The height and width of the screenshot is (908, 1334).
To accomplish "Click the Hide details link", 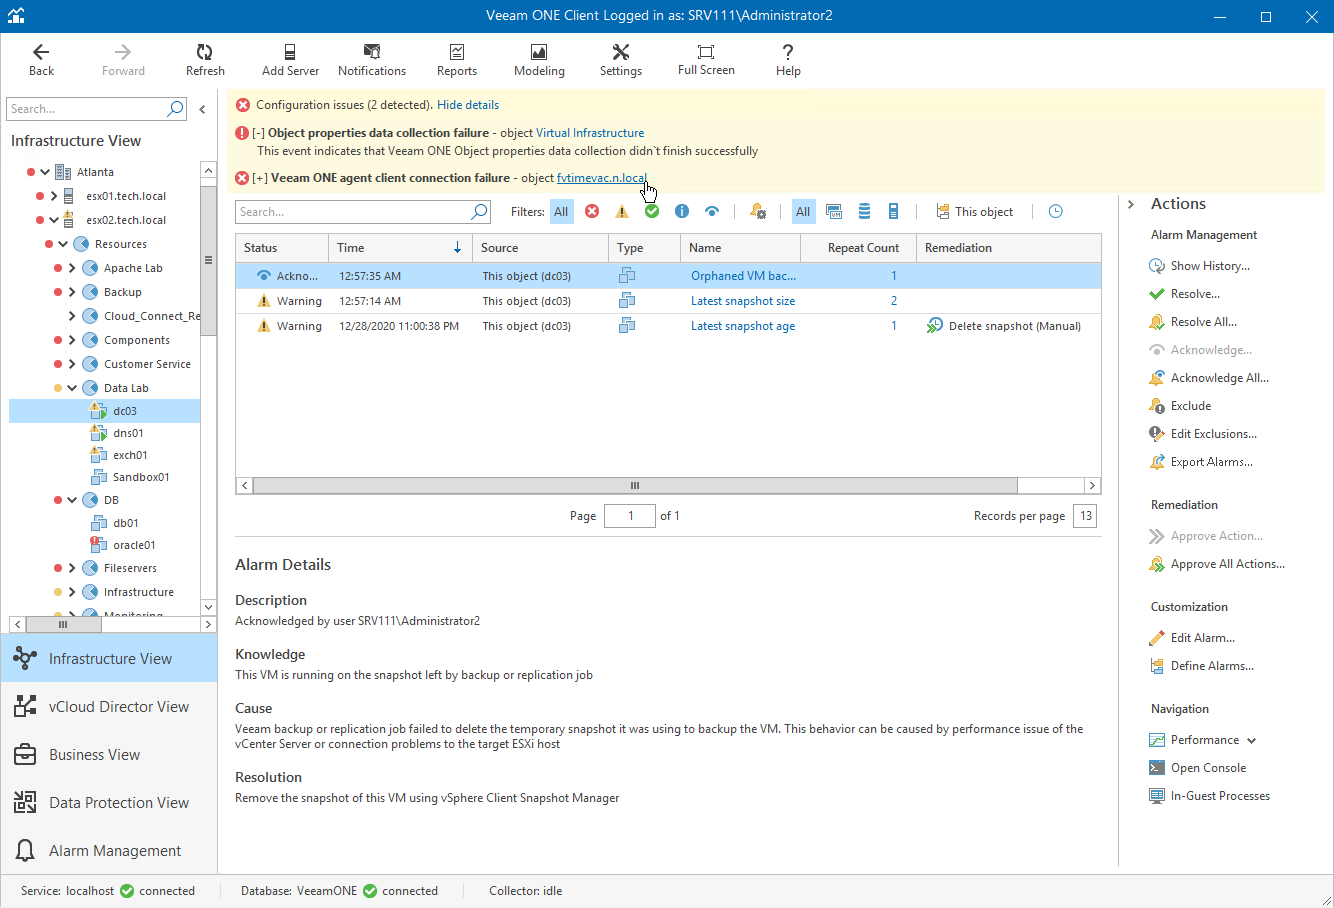I will [x=468, y=105].
